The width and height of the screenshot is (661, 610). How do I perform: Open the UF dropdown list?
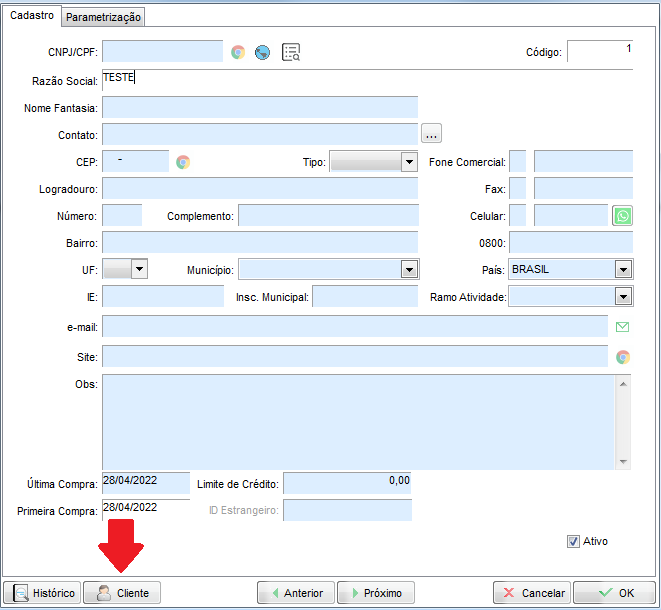pos(139,269)
